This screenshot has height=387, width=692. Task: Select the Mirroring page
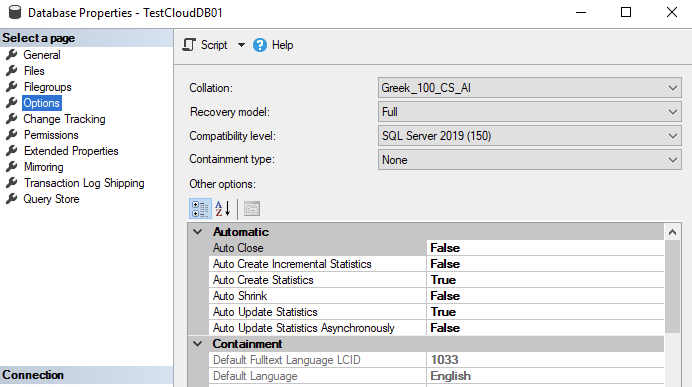click(44, 167)
